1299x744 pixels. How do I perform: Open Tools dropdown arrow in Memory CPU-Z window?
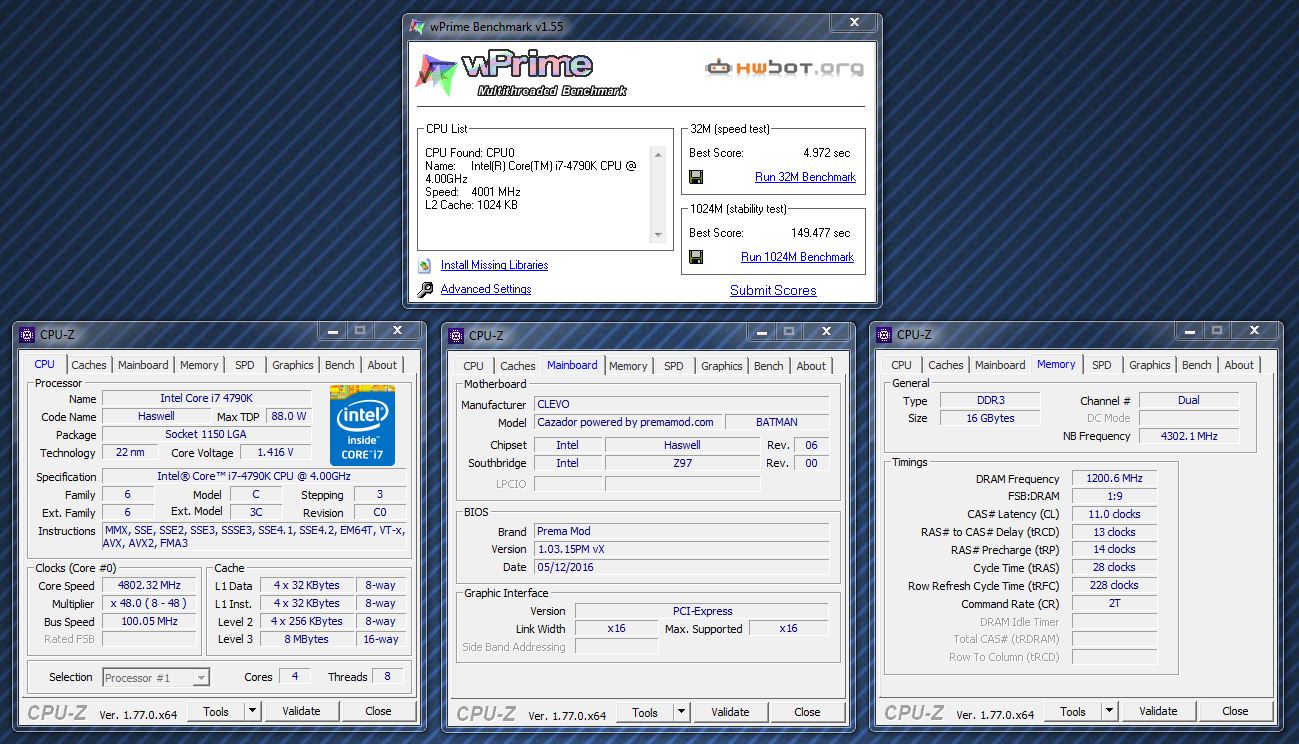[1109, 711]
